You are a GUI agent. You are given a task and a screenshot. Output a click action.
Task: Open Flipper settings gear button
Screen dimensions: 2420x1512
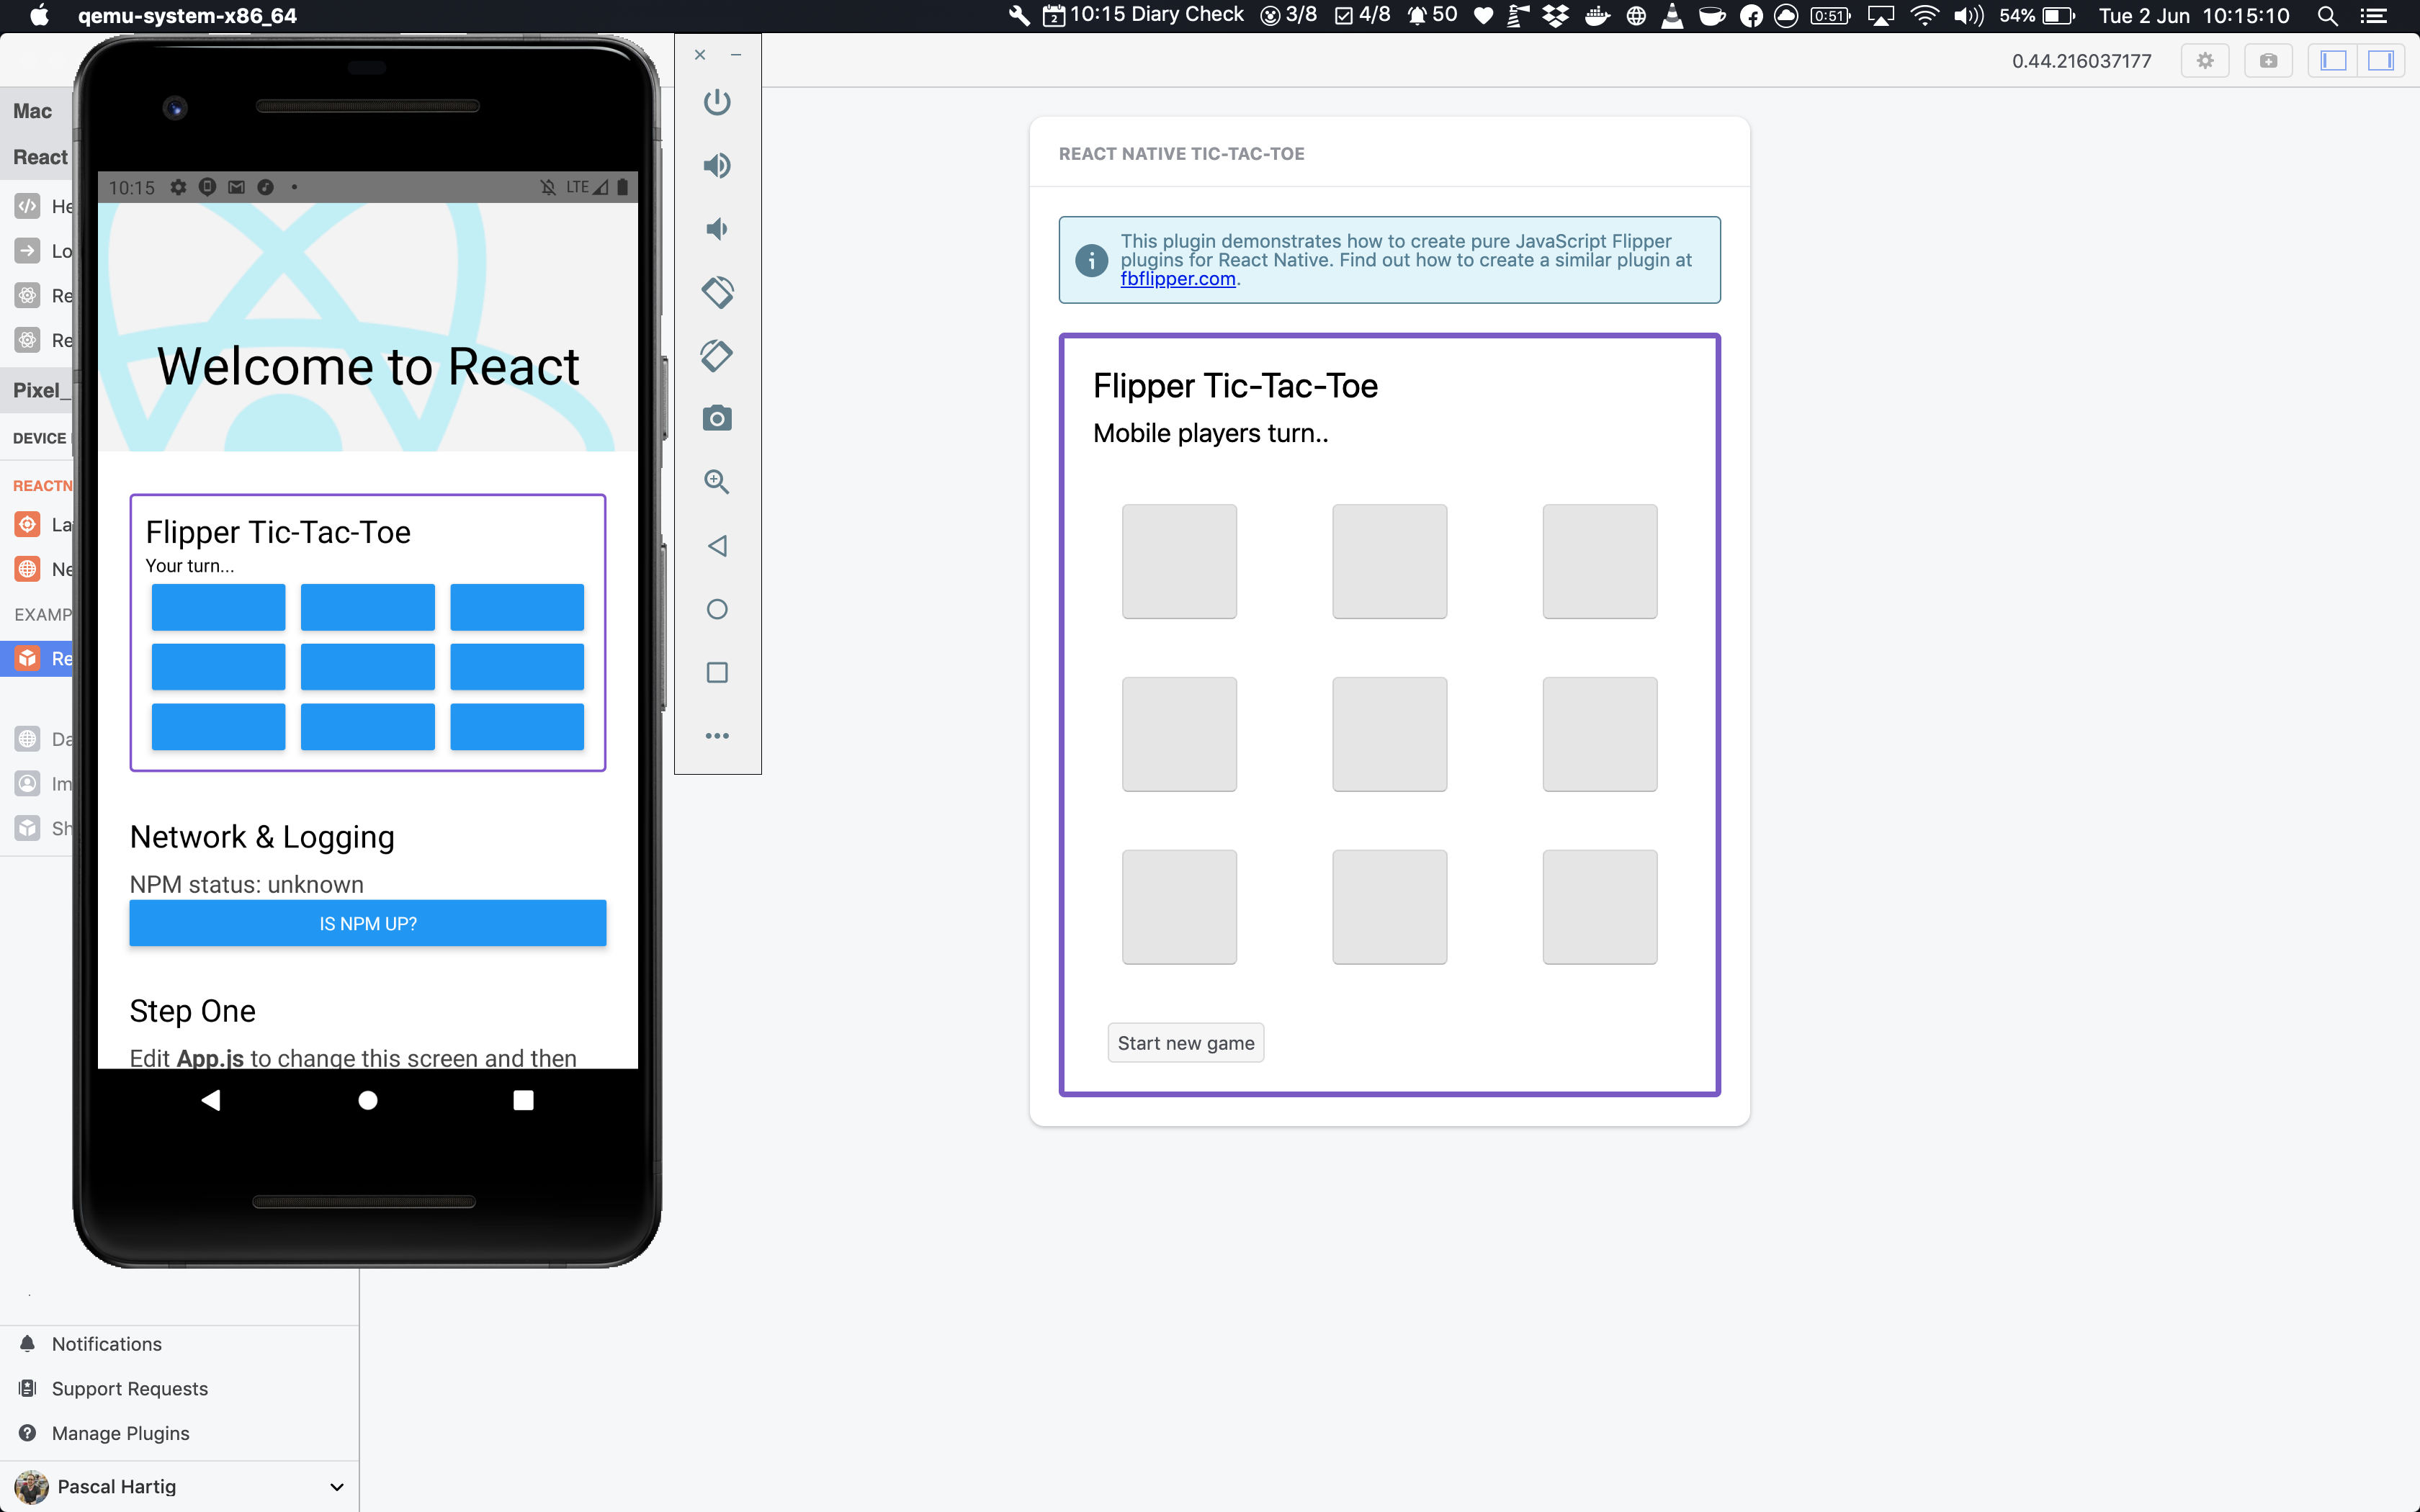pos(2205,61)
